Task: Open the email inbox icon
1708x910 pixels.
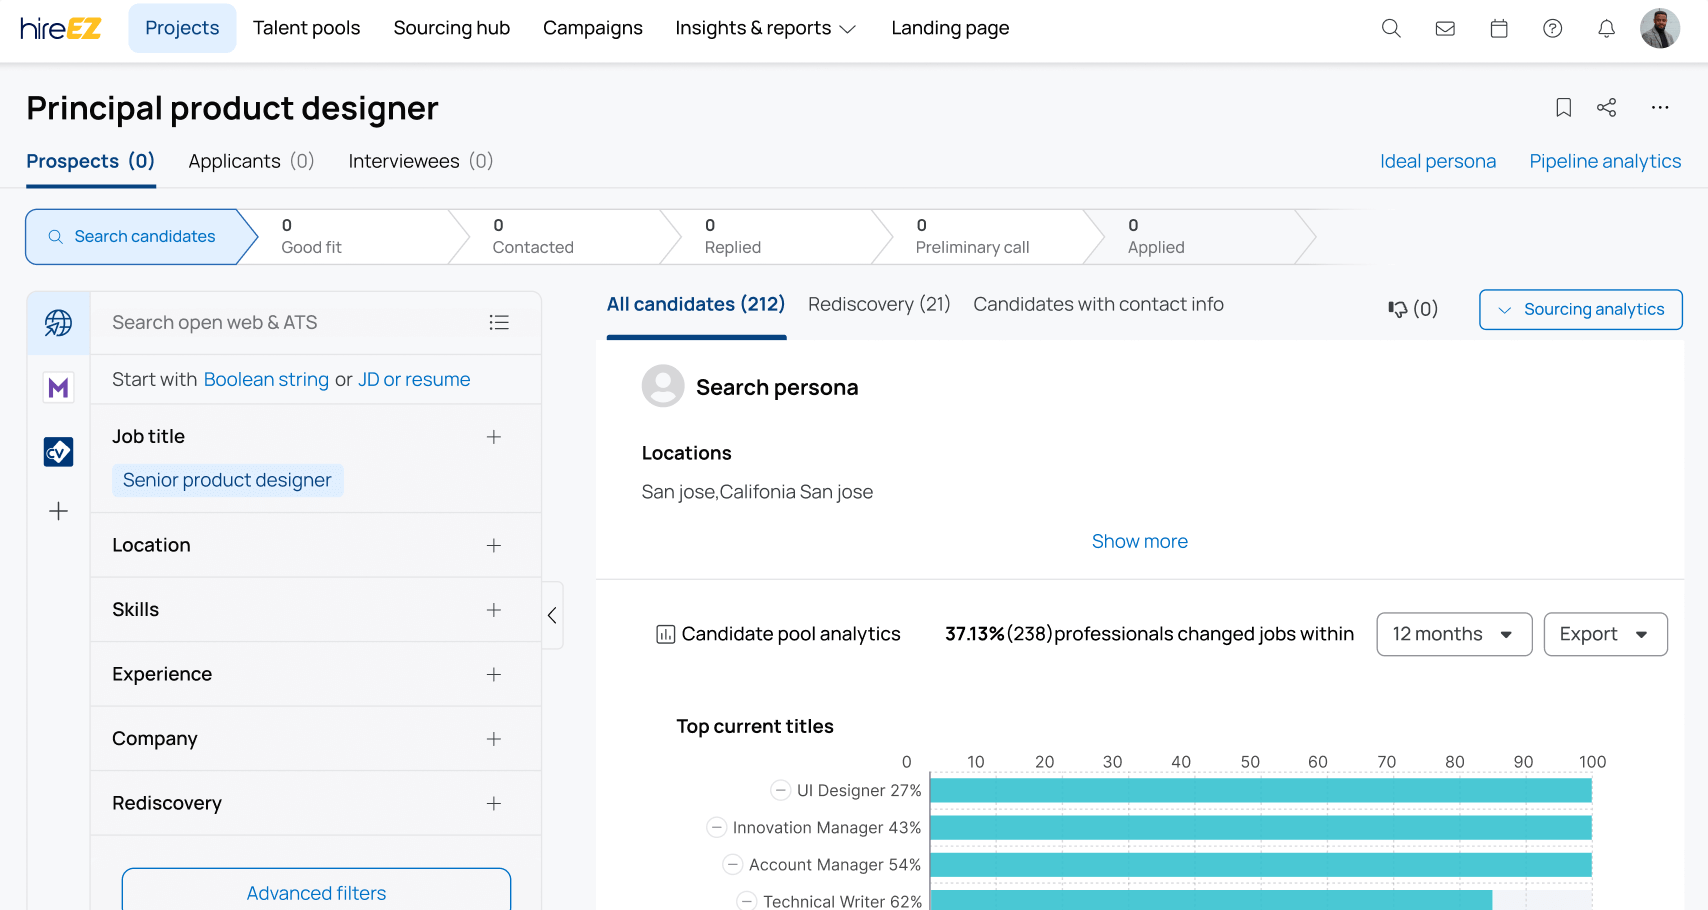Action: (1445, 28)
